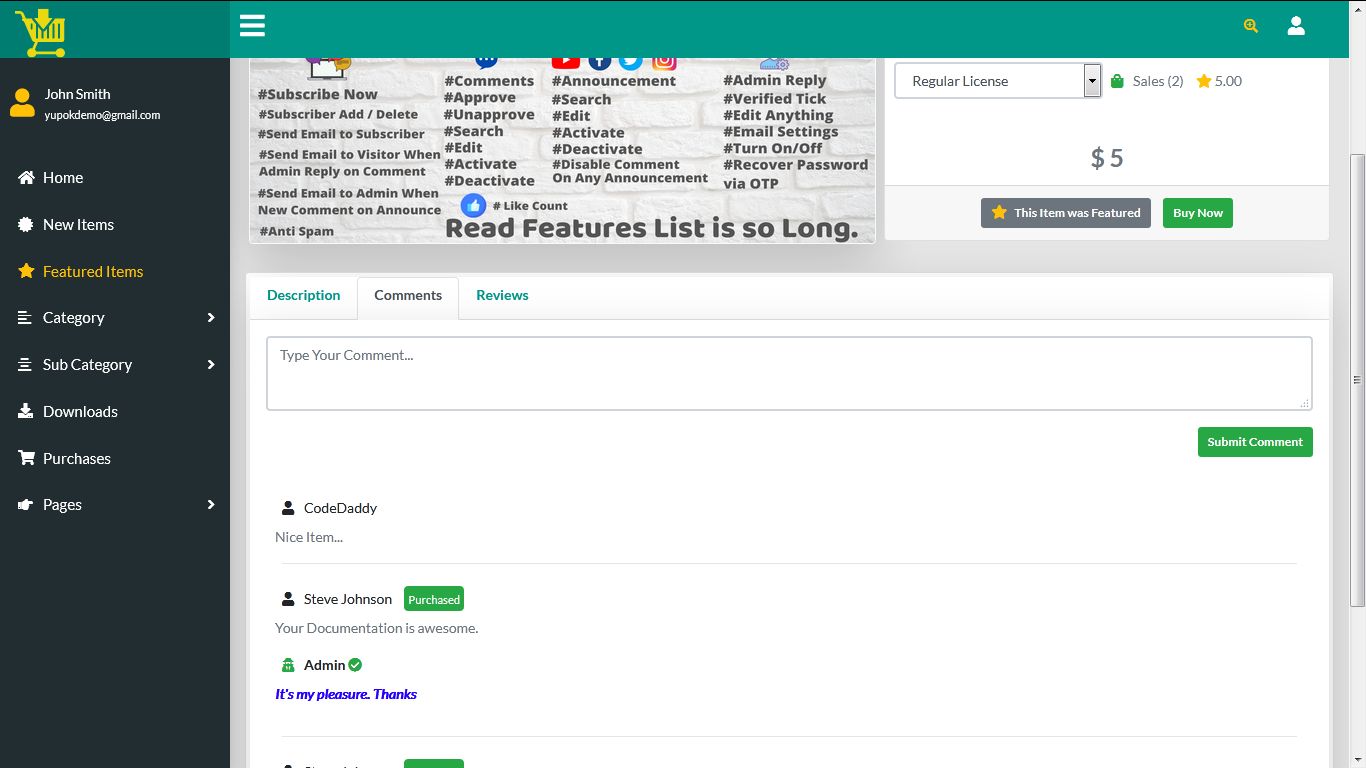This screenshot has width=1366, height=768.
Task: Switch to the Description tab
Action: [303, 295]
